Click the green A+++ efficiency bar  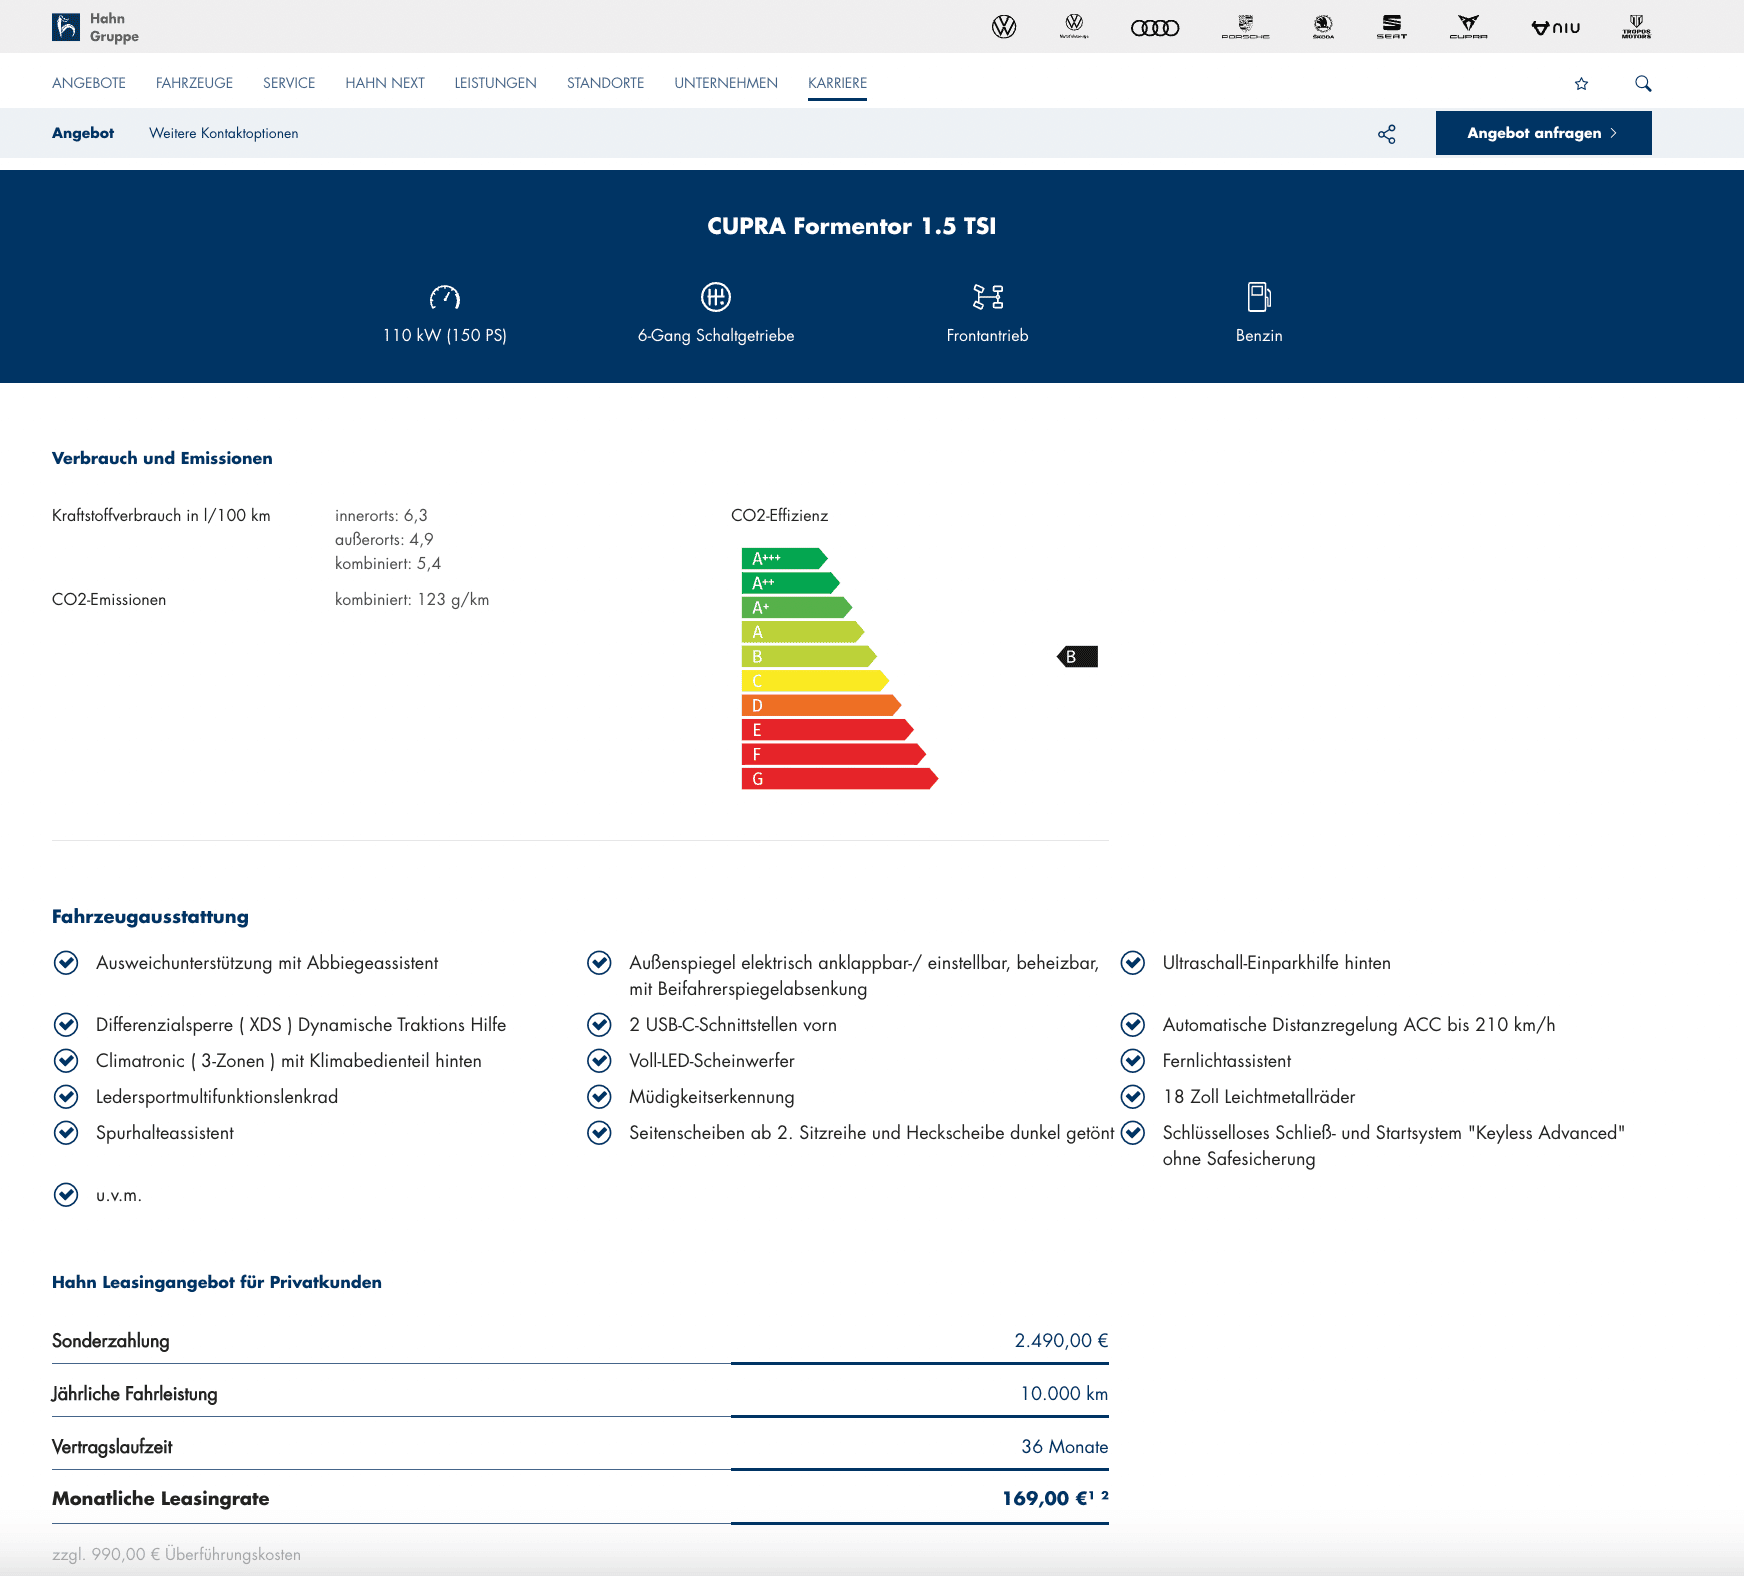(784, 558)
